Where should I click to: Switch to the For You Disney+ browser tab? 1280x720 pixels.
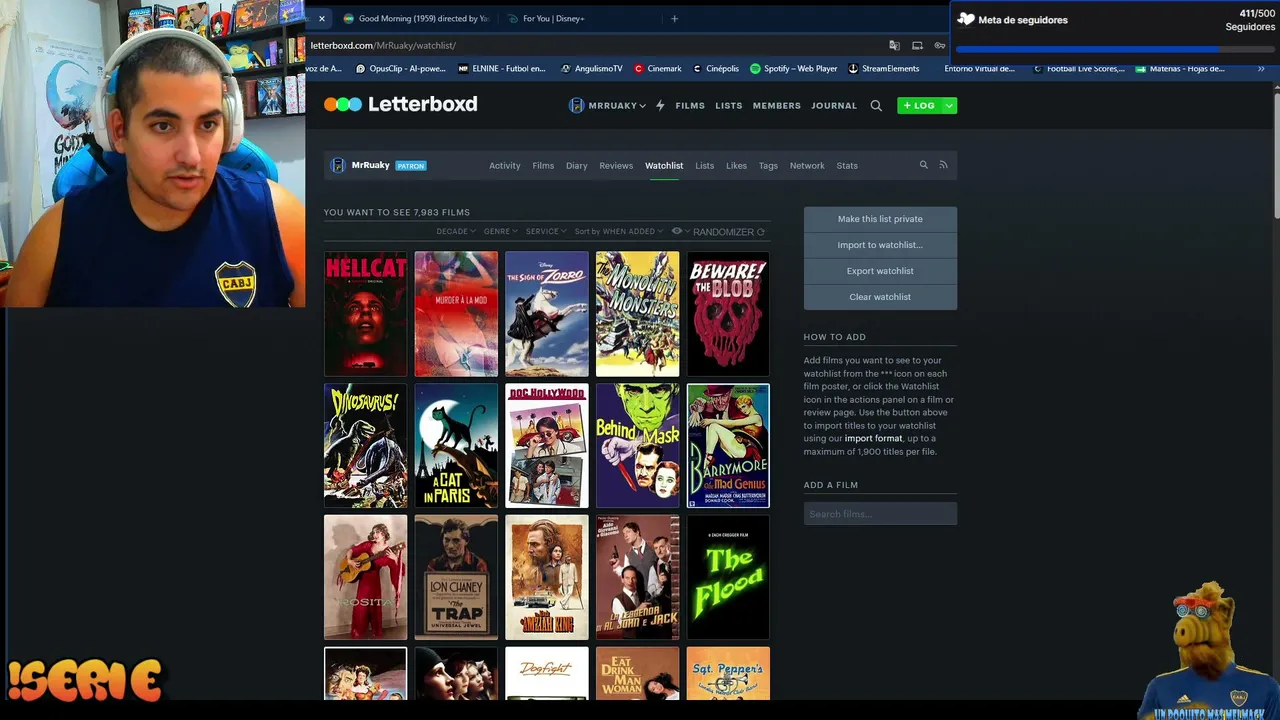click(x=580, y=18)
